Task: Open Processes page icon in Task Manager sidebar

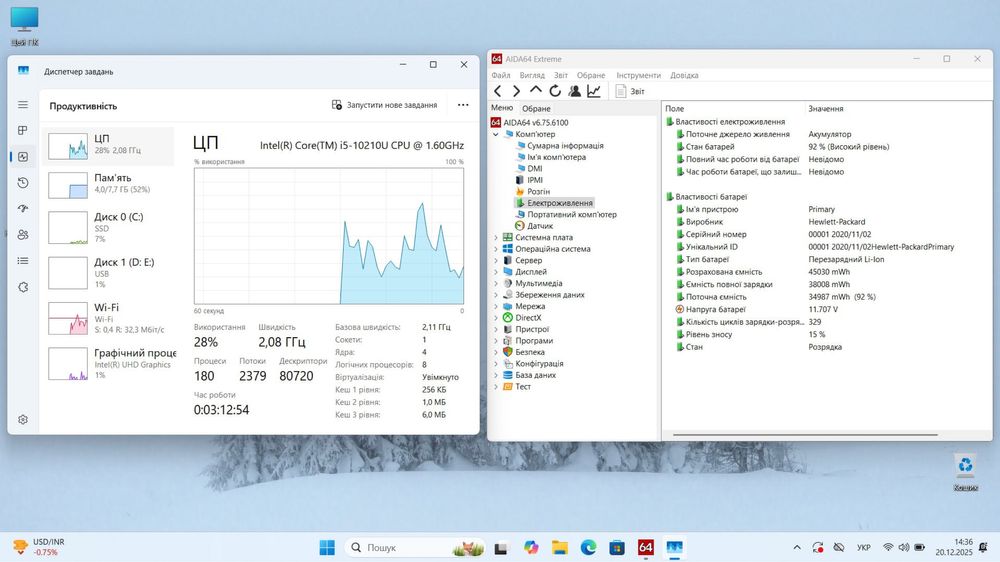Action: click(x=23, y=131)
